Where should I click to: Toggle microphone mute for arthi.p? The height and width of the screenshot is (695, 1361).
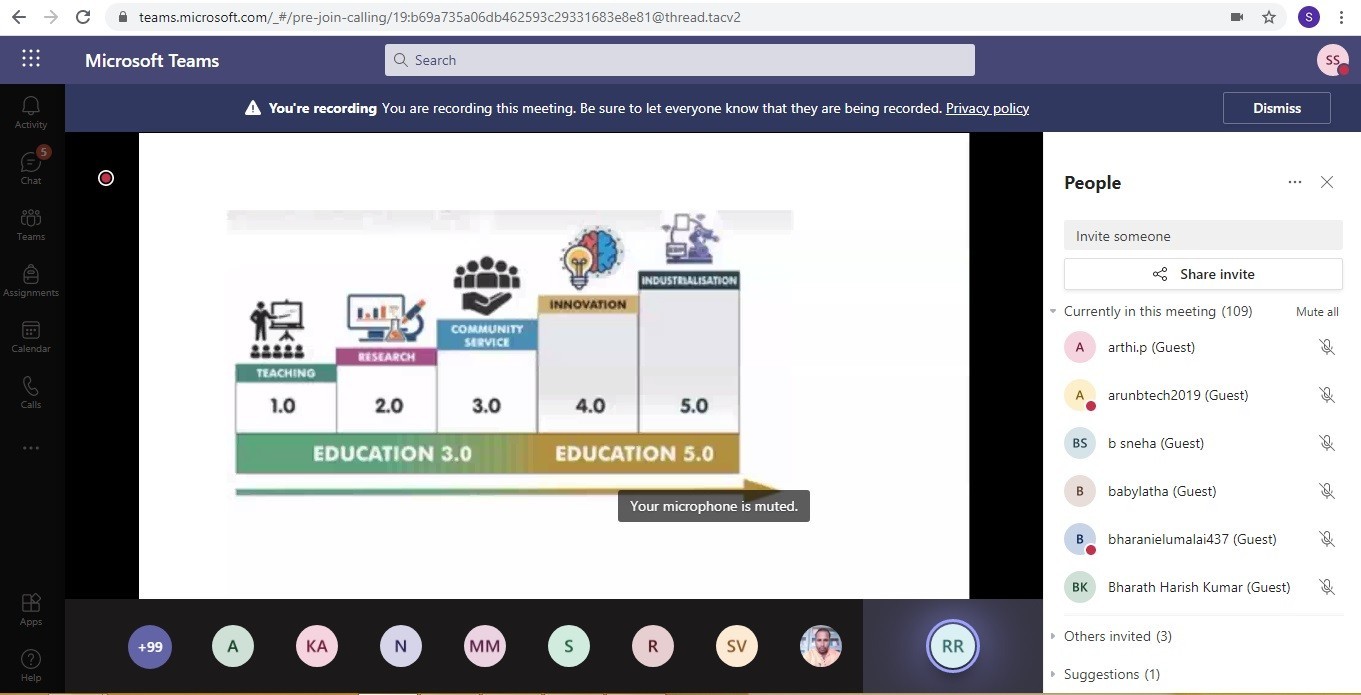pos(1326,347)
